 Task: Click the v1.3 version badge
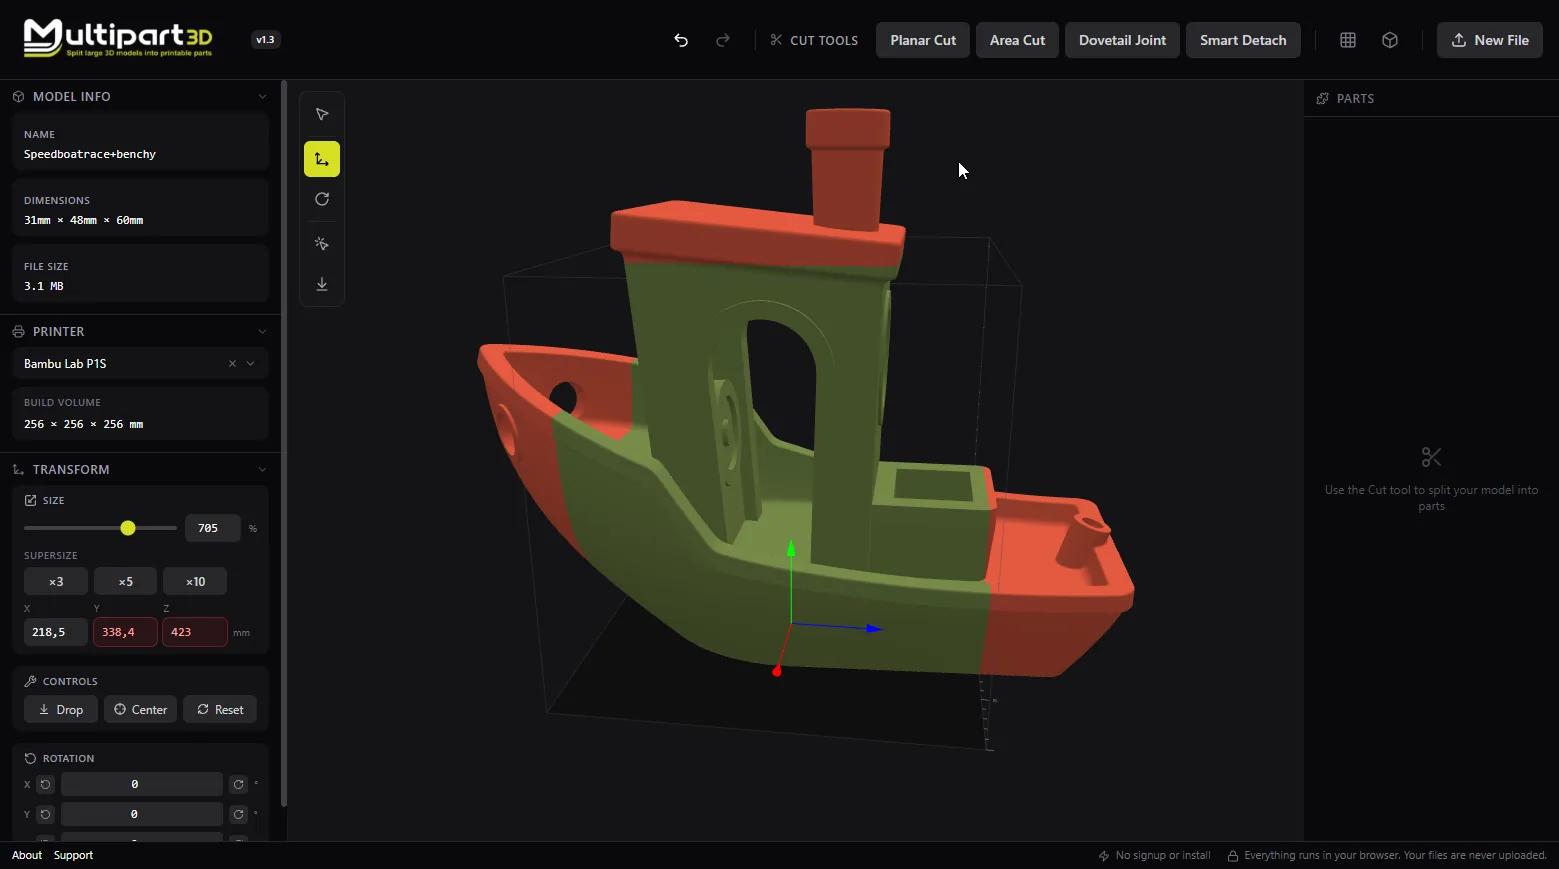[265, 40]
